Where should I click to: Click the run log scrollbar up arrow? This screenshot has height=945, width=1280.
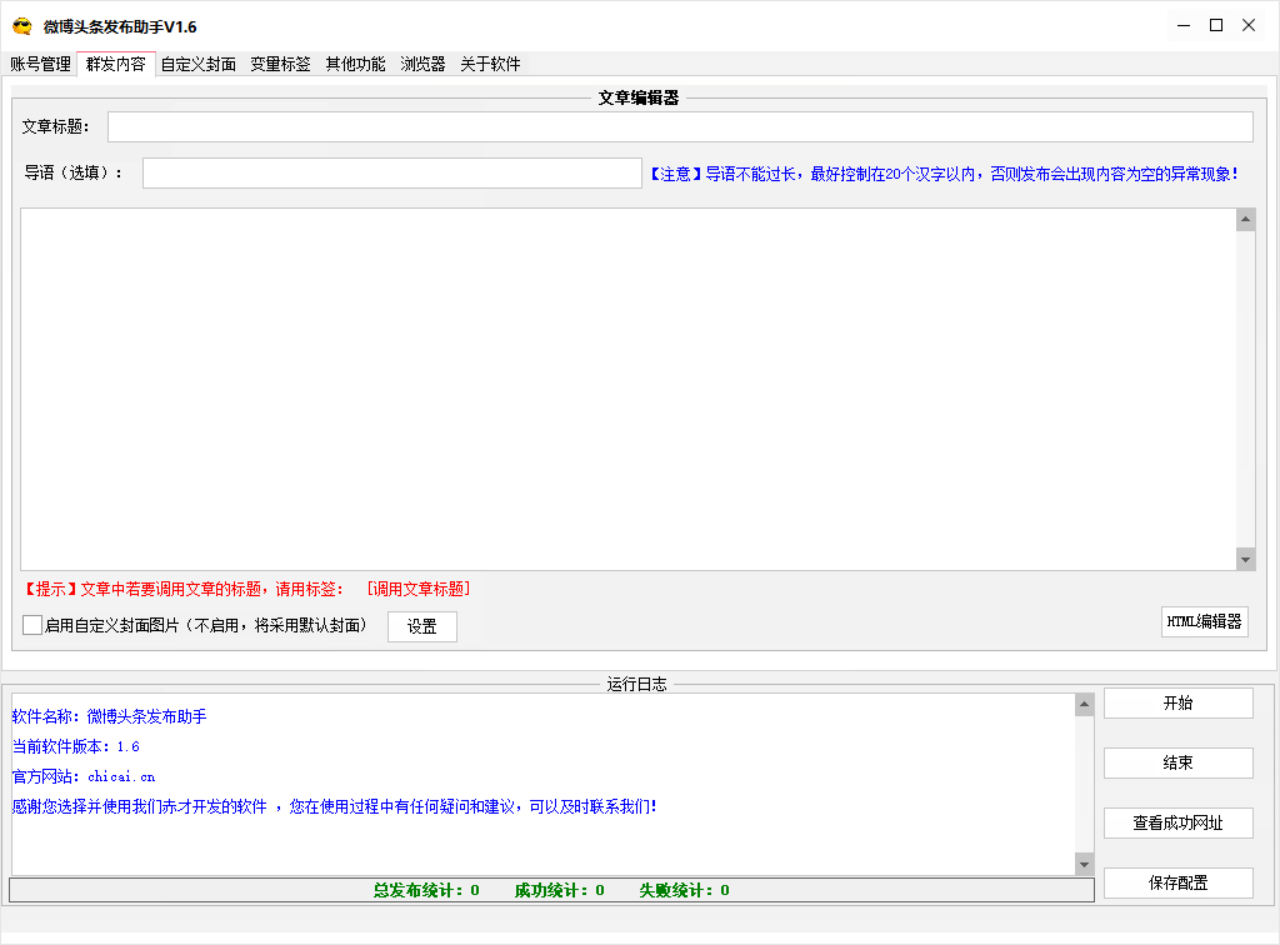(1085, 705)
